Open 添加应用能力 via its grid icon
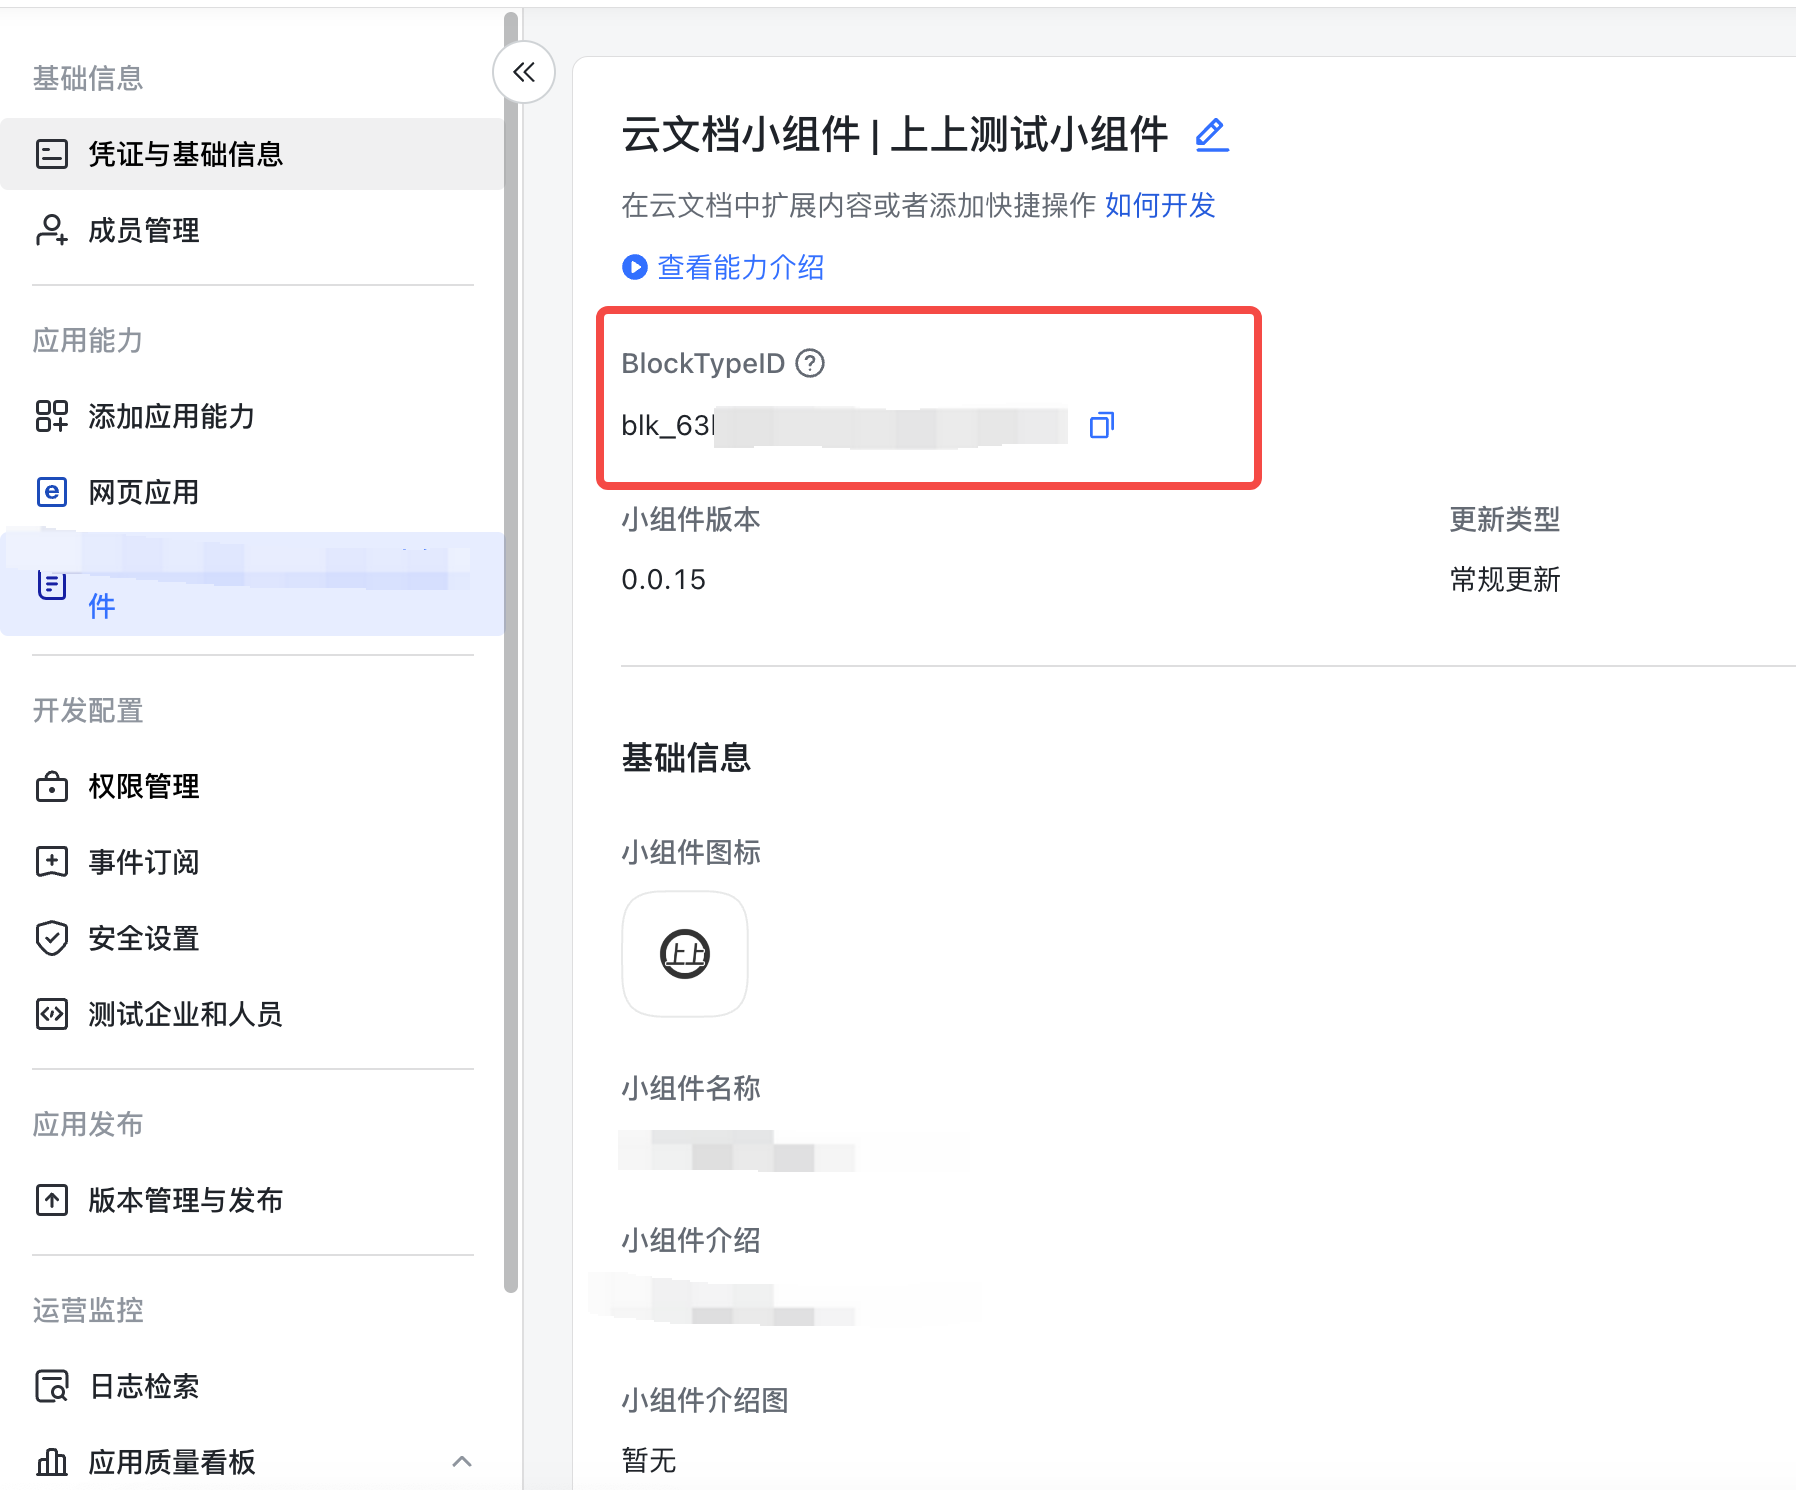Image resolution: width=1796 pixels, height=1490 pixels. (52, 417)
